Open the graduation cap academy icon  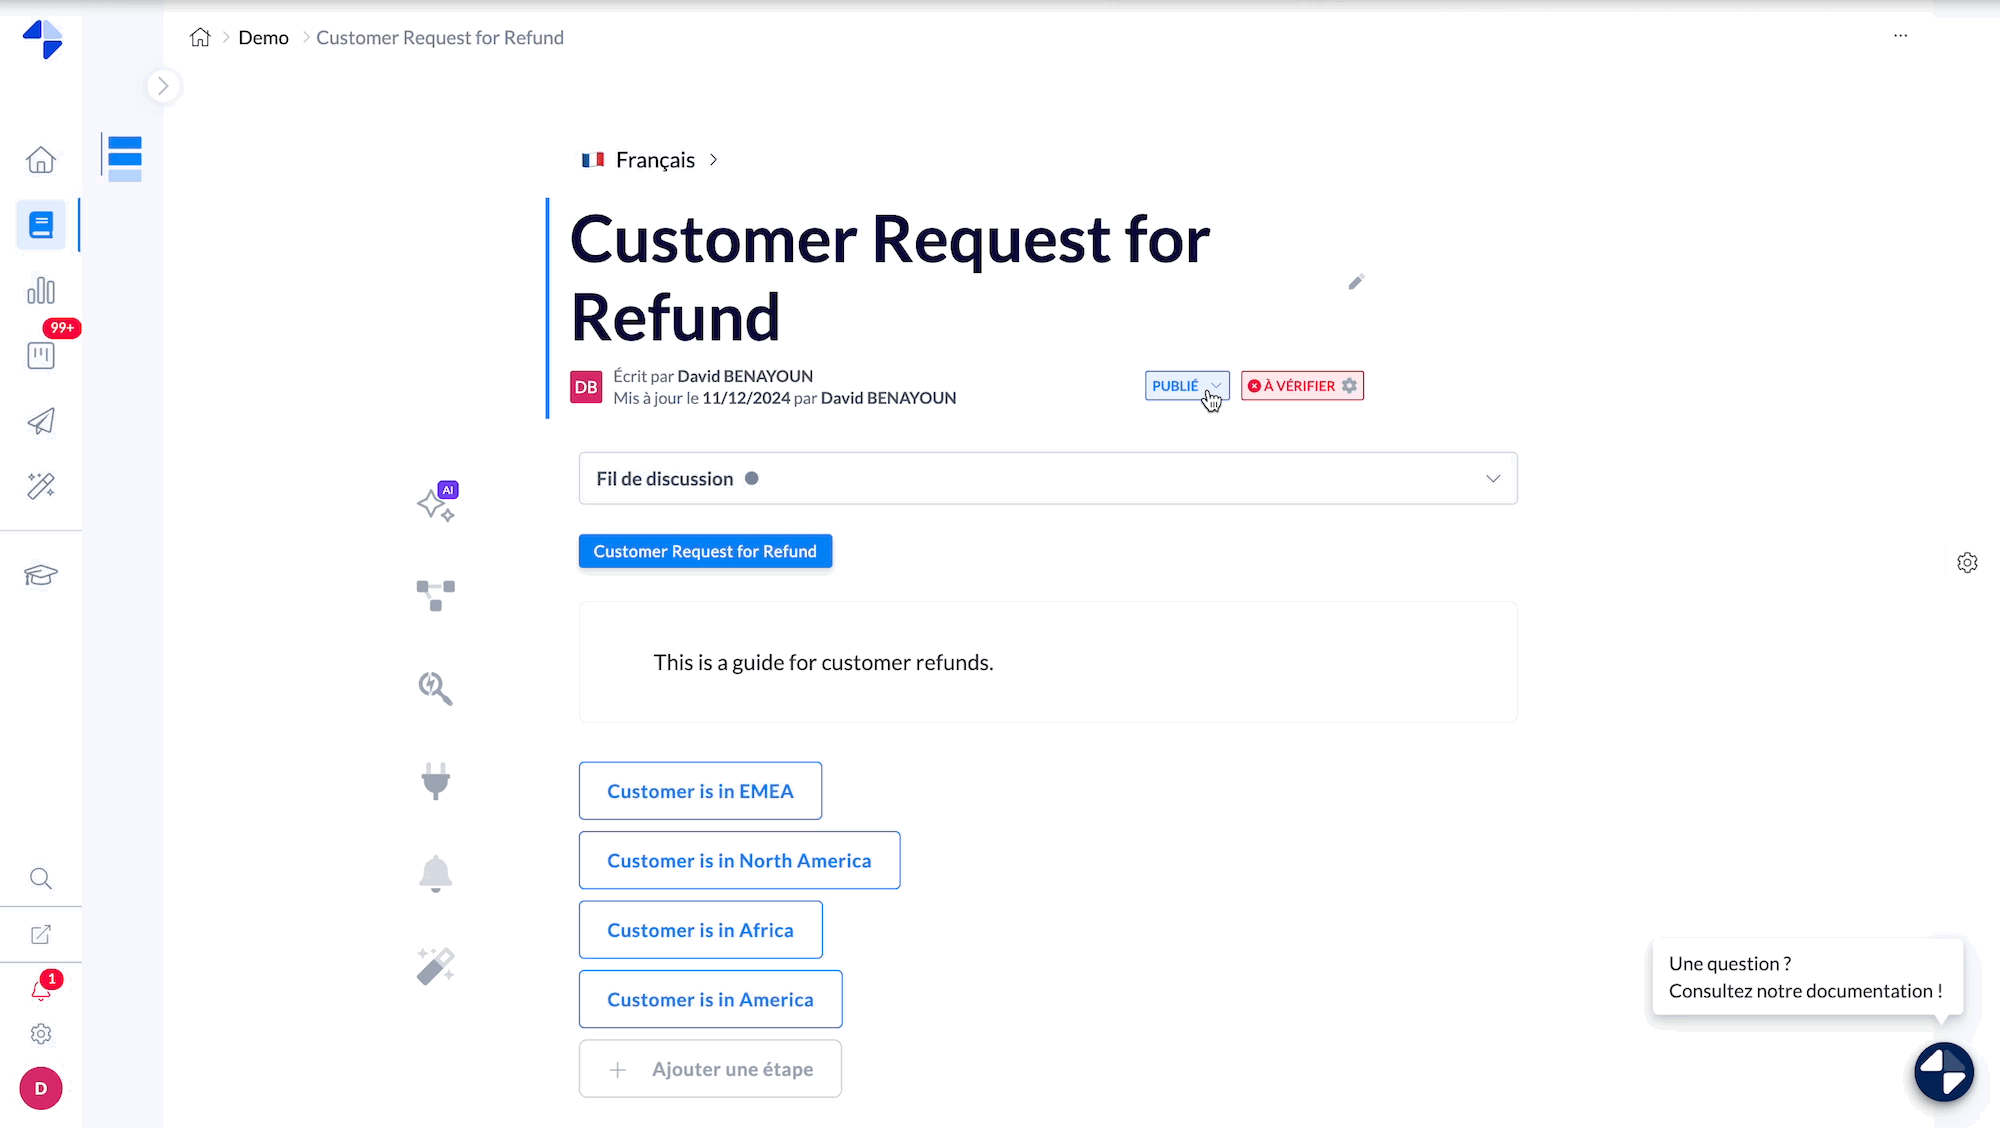41,575
